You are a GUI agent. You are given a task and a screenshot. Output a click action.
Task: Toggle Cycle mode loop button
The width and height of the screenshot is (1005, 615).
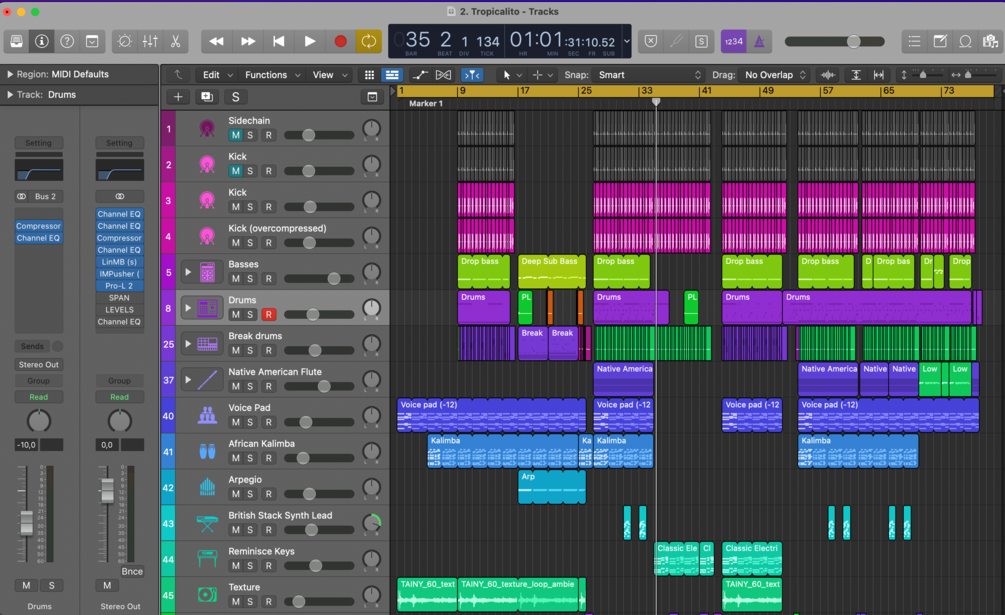[x=369, y=42]
